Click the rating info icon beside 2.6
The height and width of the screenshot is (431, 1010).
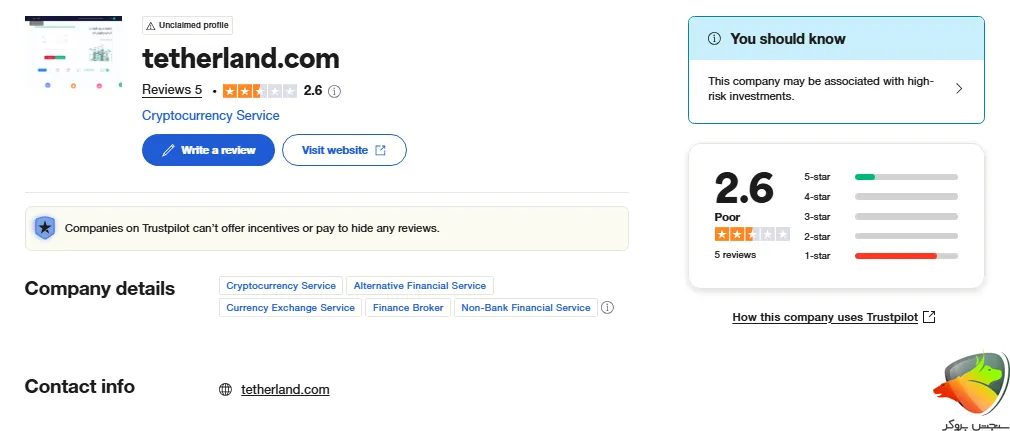(x=335, y=91)
